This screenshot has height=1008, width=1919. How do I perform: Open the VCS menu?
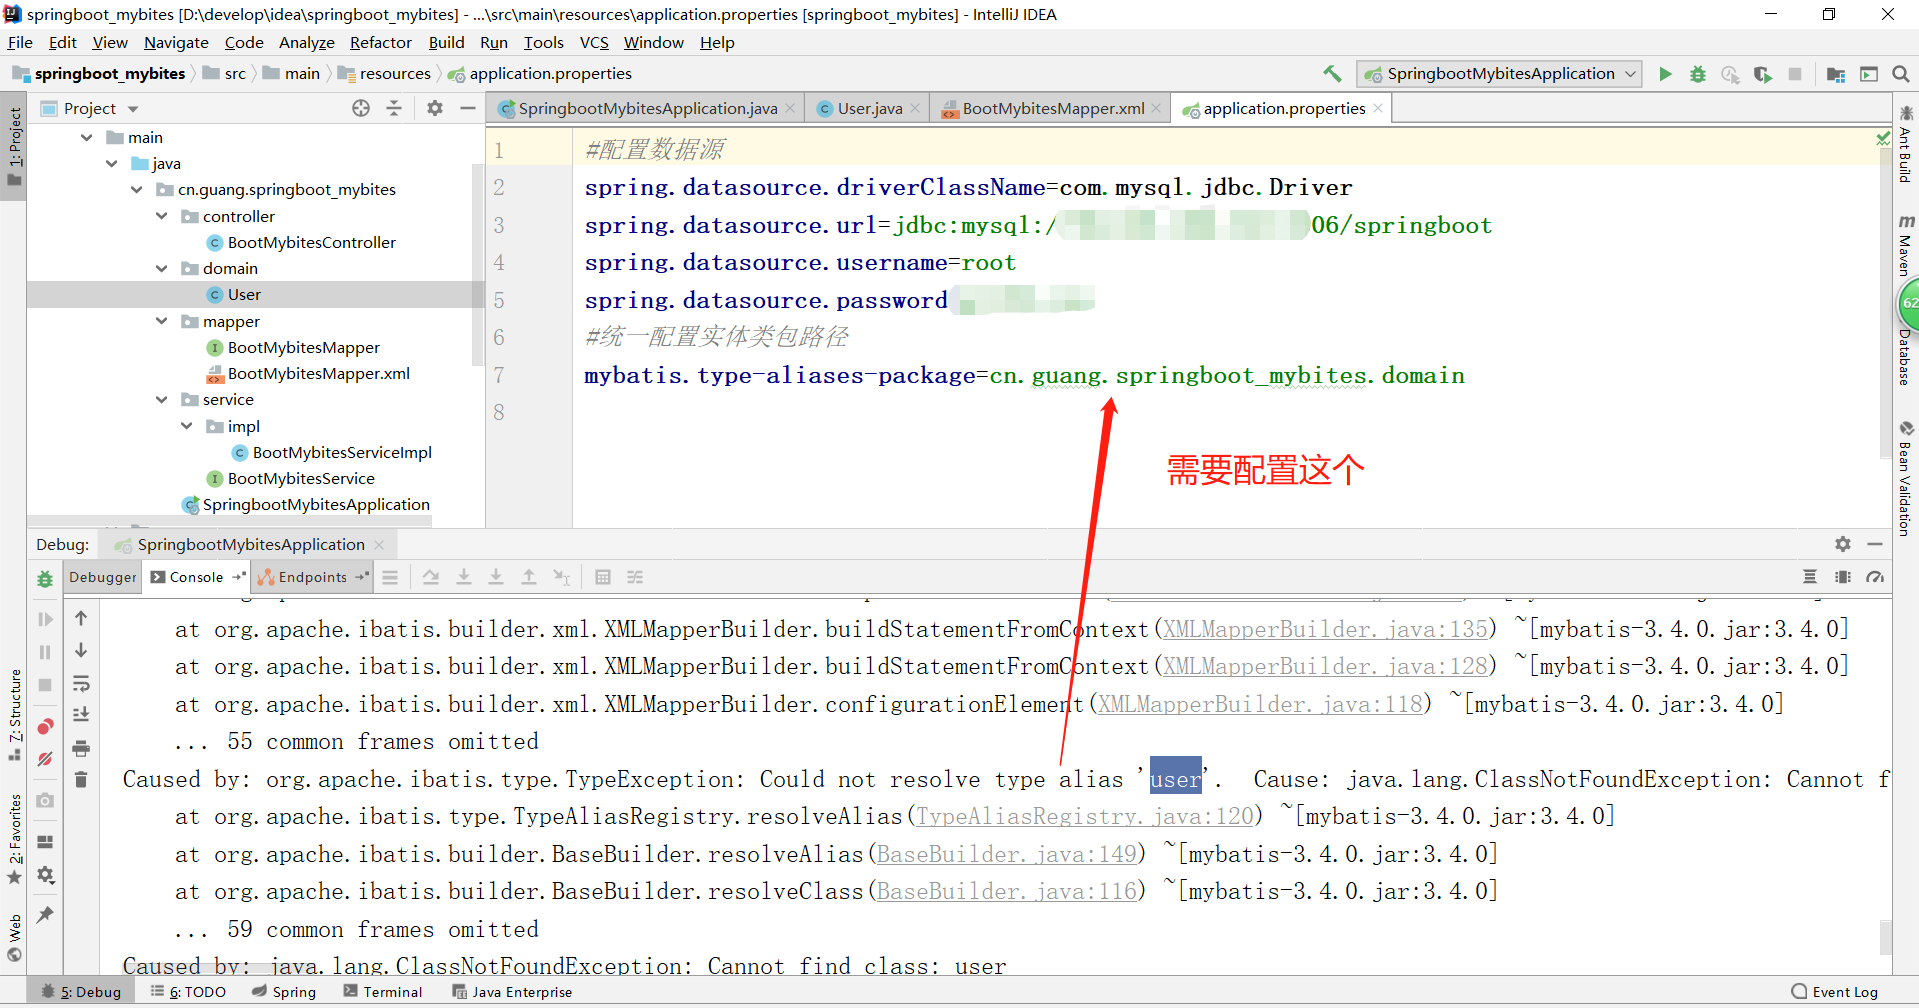pyautogui.click(x=594, y=42)
